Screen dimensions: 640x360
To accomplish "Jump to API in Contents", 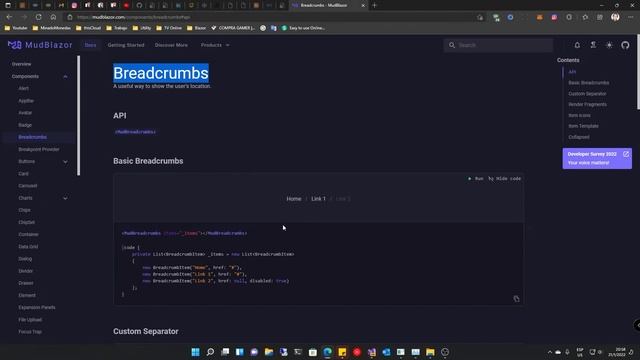I will [x=572, y=72].
